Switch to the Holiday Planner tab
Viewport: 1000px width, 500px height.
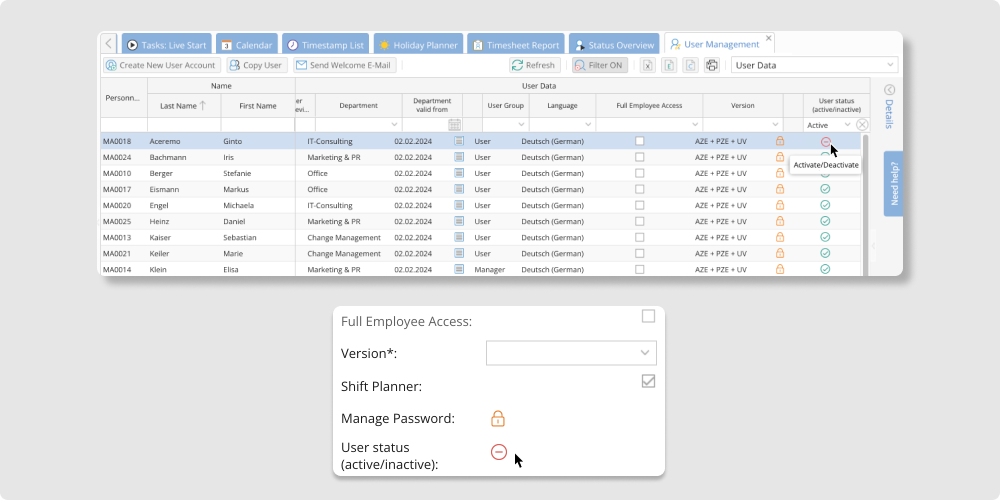coord(418,45)
